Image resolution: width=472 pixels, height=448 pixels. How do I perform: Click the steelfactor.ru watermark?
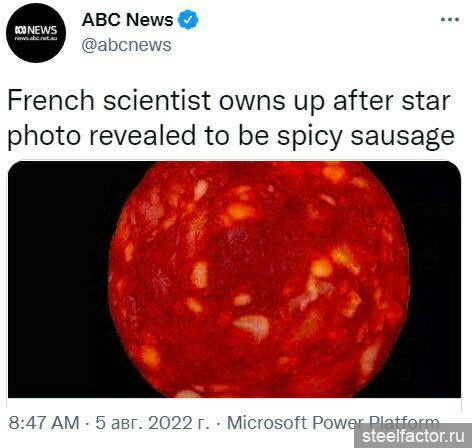[413, 436]
